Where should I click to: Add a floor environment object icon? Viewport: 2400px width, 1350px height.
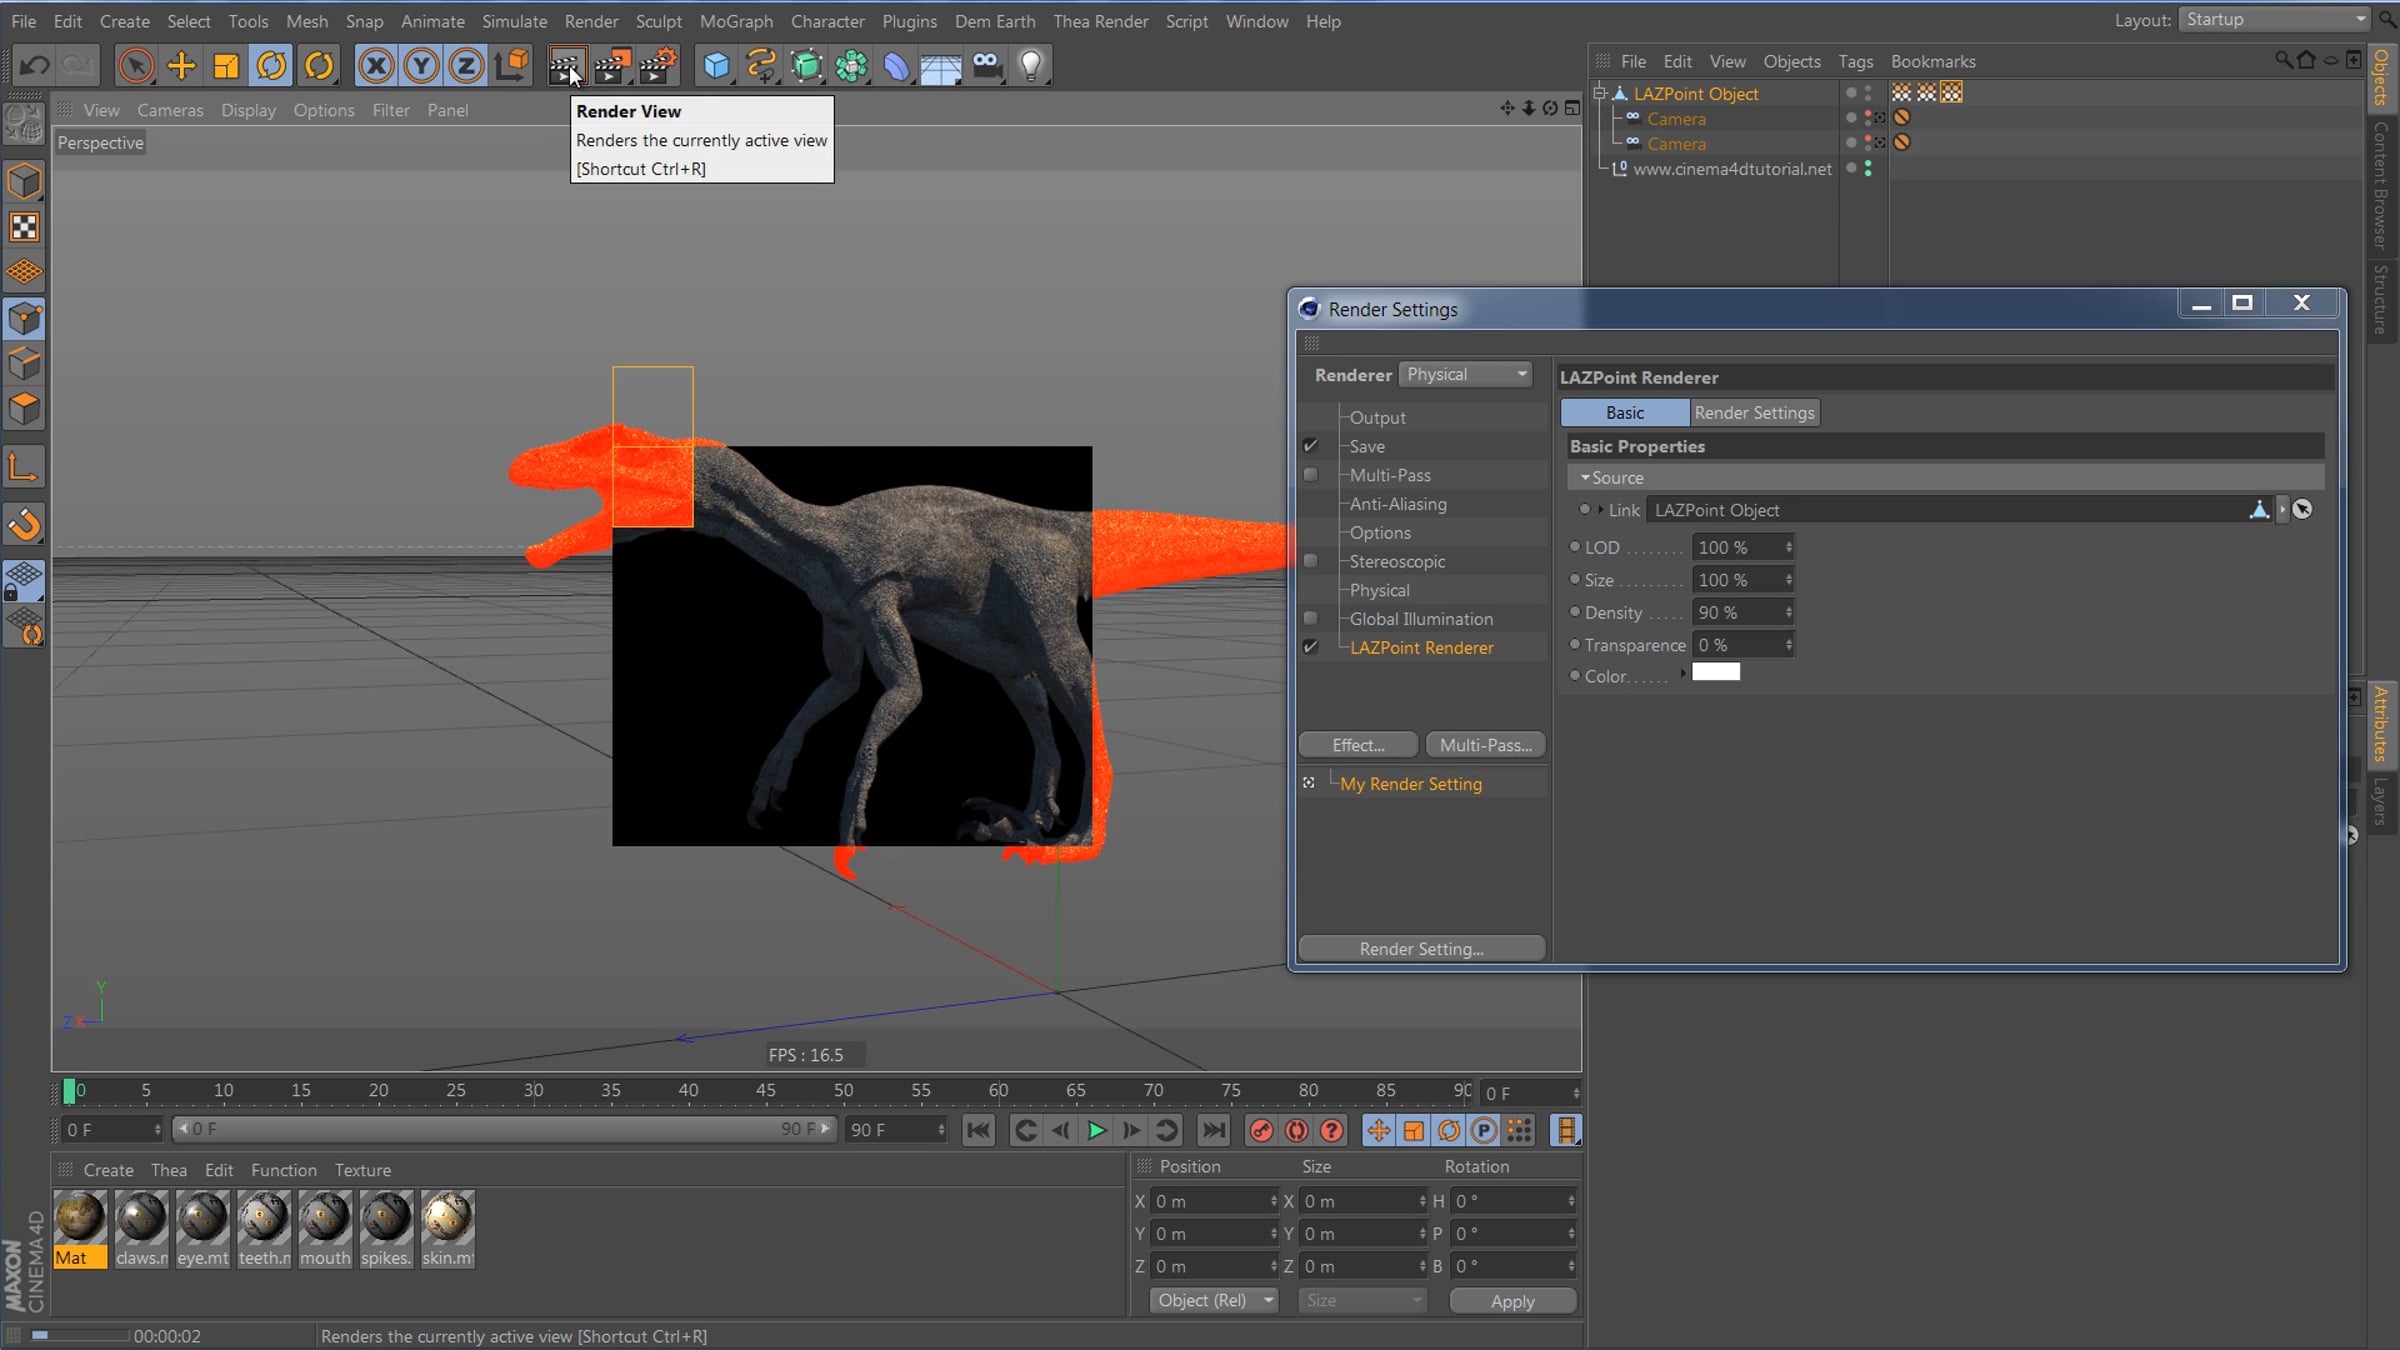click(x=941, y=66)
